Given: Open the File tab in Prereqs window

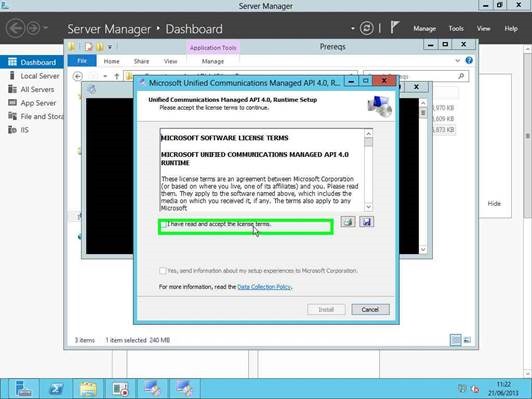Looking at the screenshot, I should pos(82,61).
